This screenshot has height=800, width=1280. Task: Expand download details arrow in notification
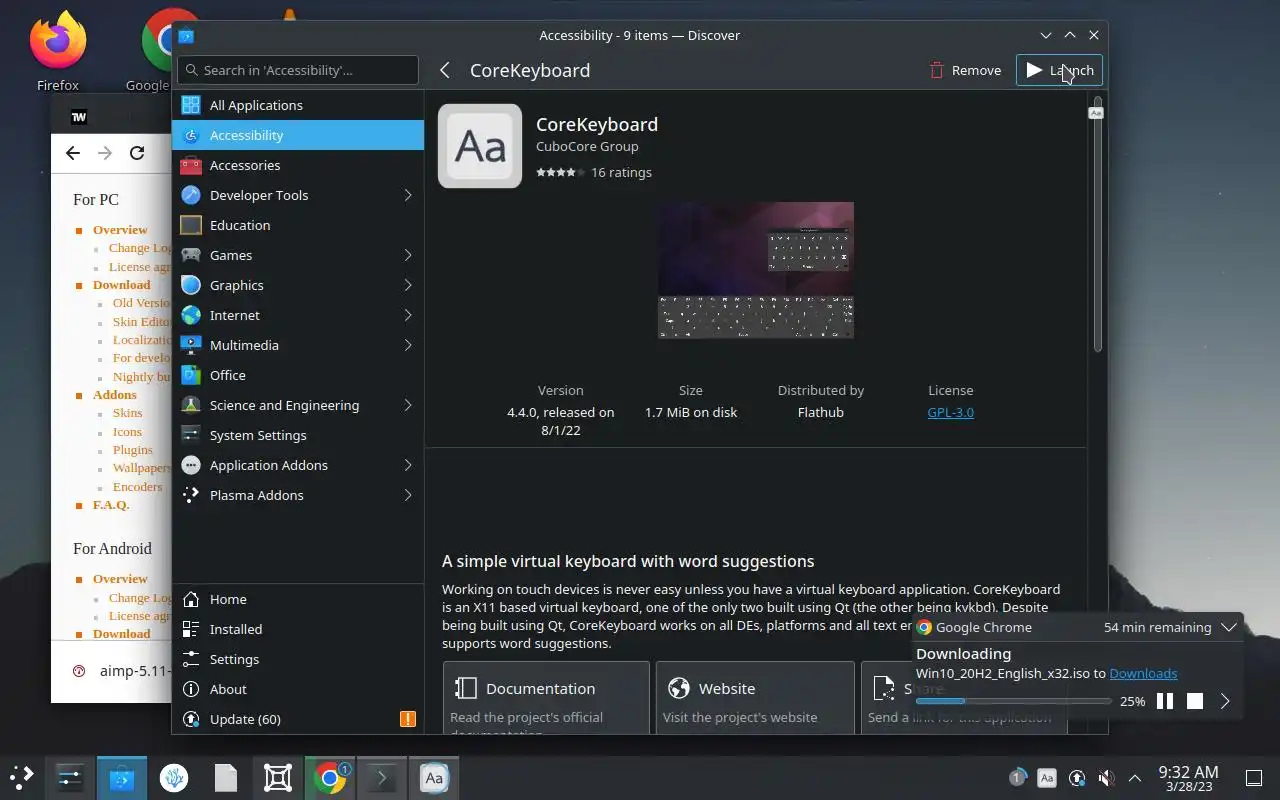coord(1225,701)
